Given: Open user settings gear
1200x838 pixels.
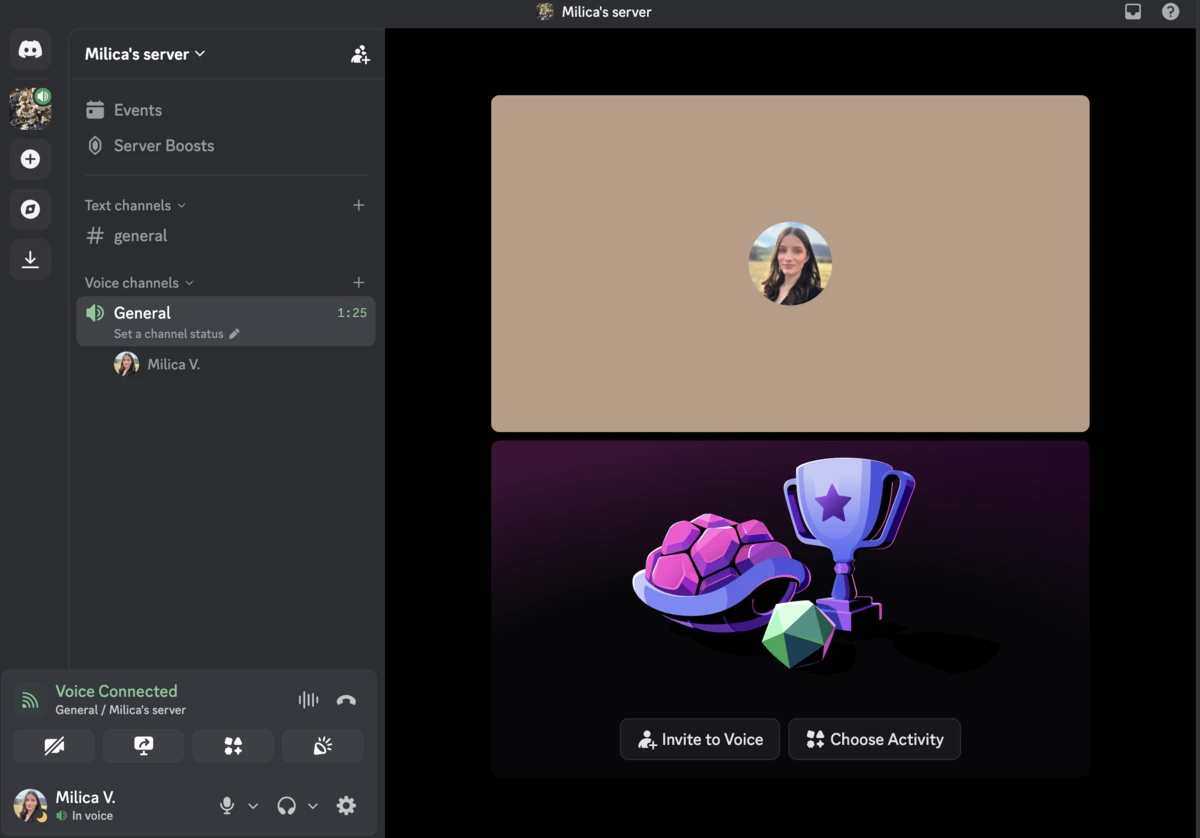Looking at the screenshot, I should coord(346,805).
